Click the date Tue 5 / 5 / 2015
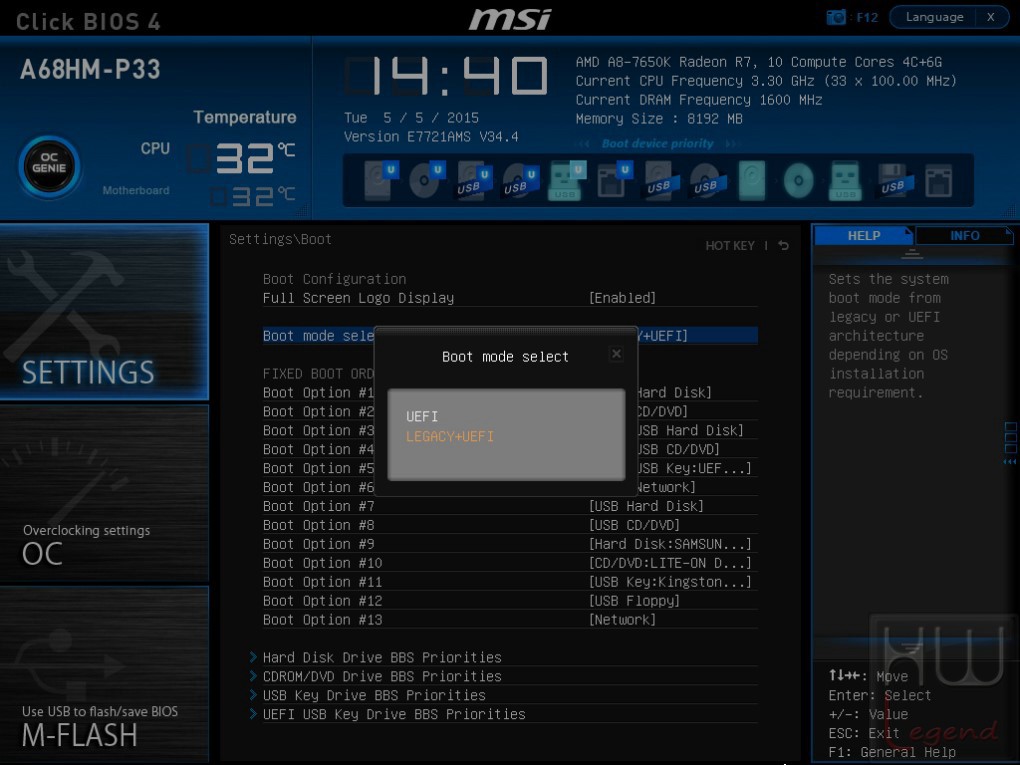Screen dimensions: 1020x765 tap(411, 118)
